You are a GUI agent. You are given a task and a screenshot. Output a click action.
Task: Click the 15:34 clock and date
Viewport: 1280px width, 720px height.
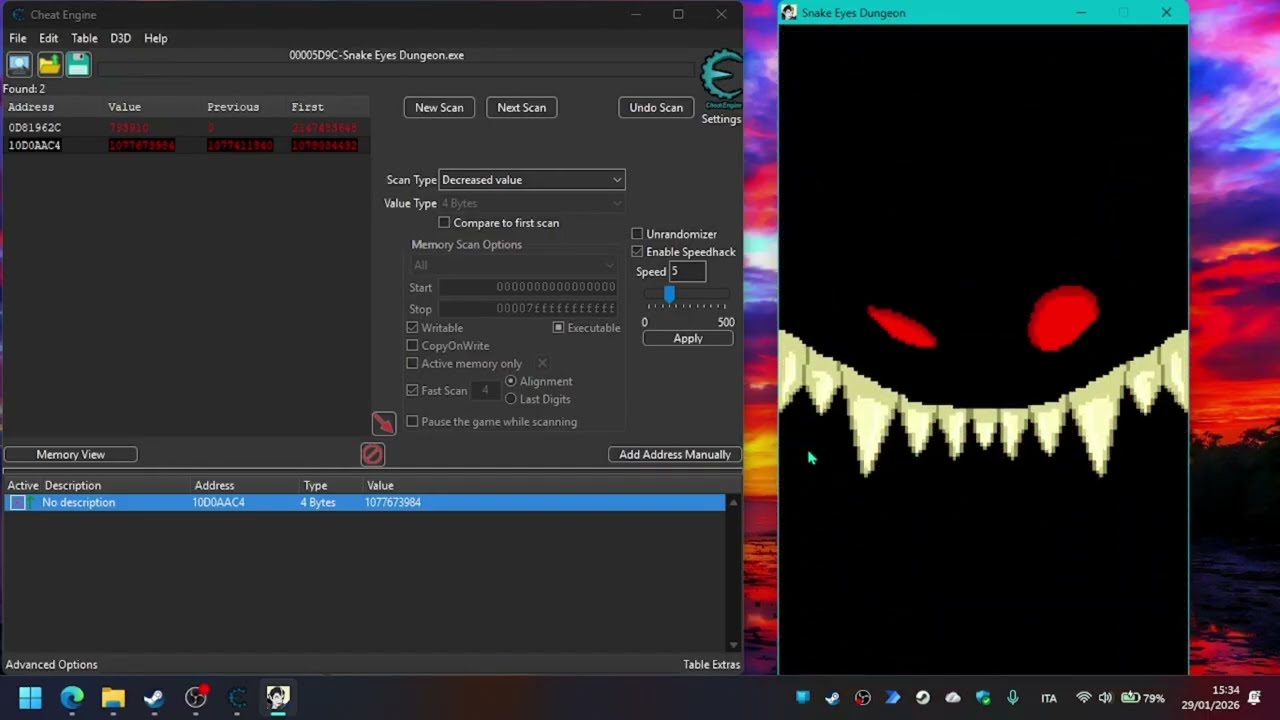pyautogui.click(x=1211, y=698)
